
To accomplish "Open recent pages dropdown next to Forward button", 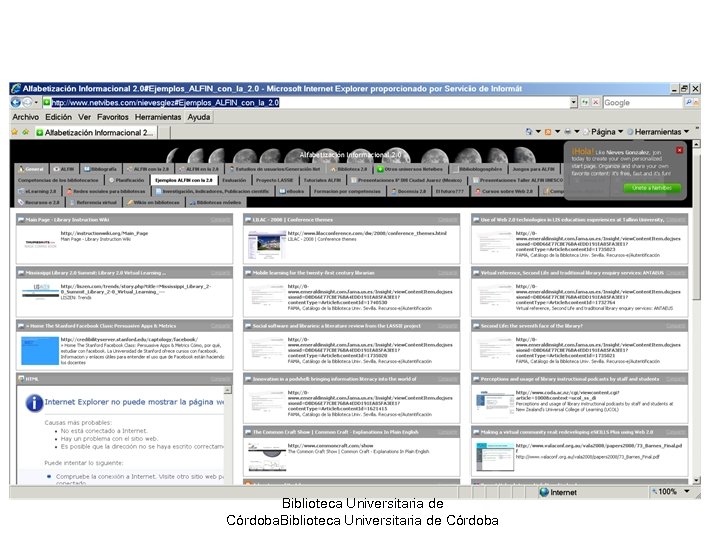I will (36, 103).
